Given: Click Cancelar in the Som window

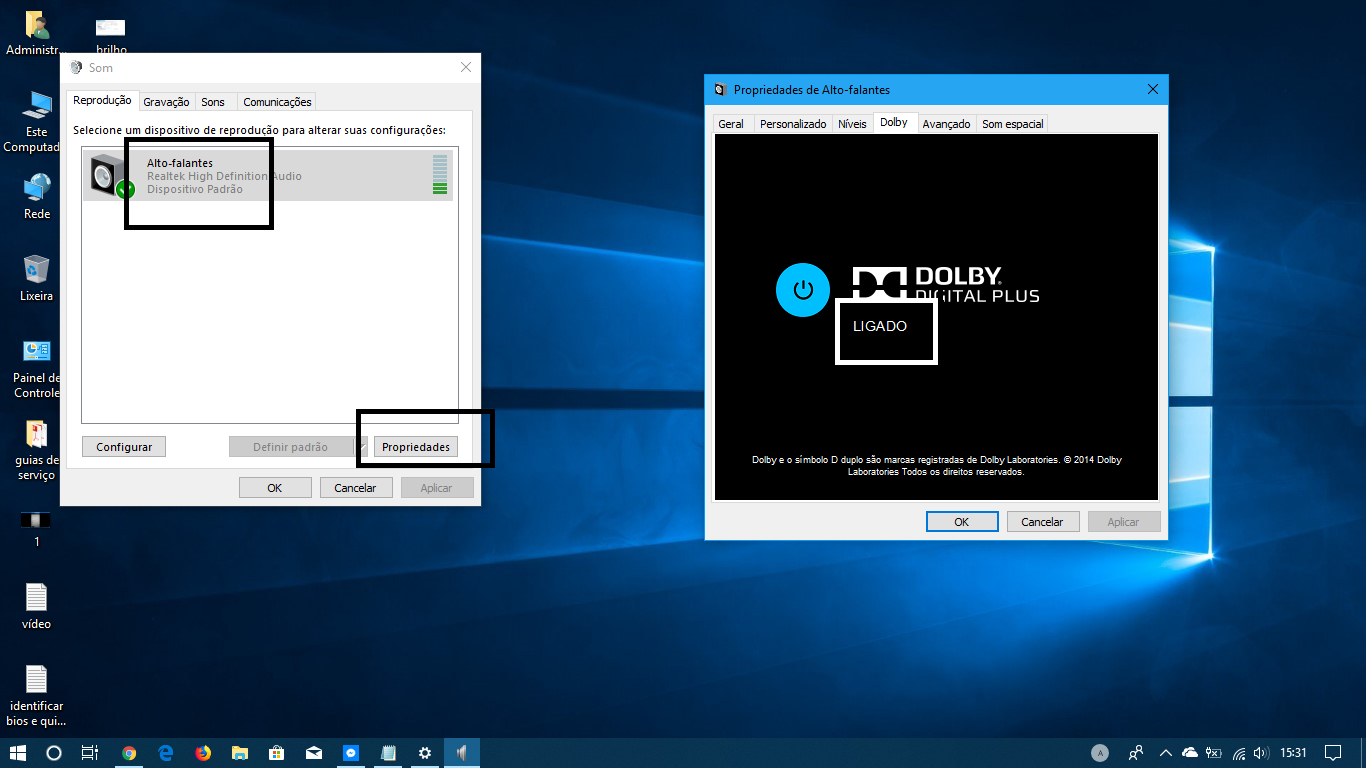Looking at the screenshot, I should click(355, 488).
